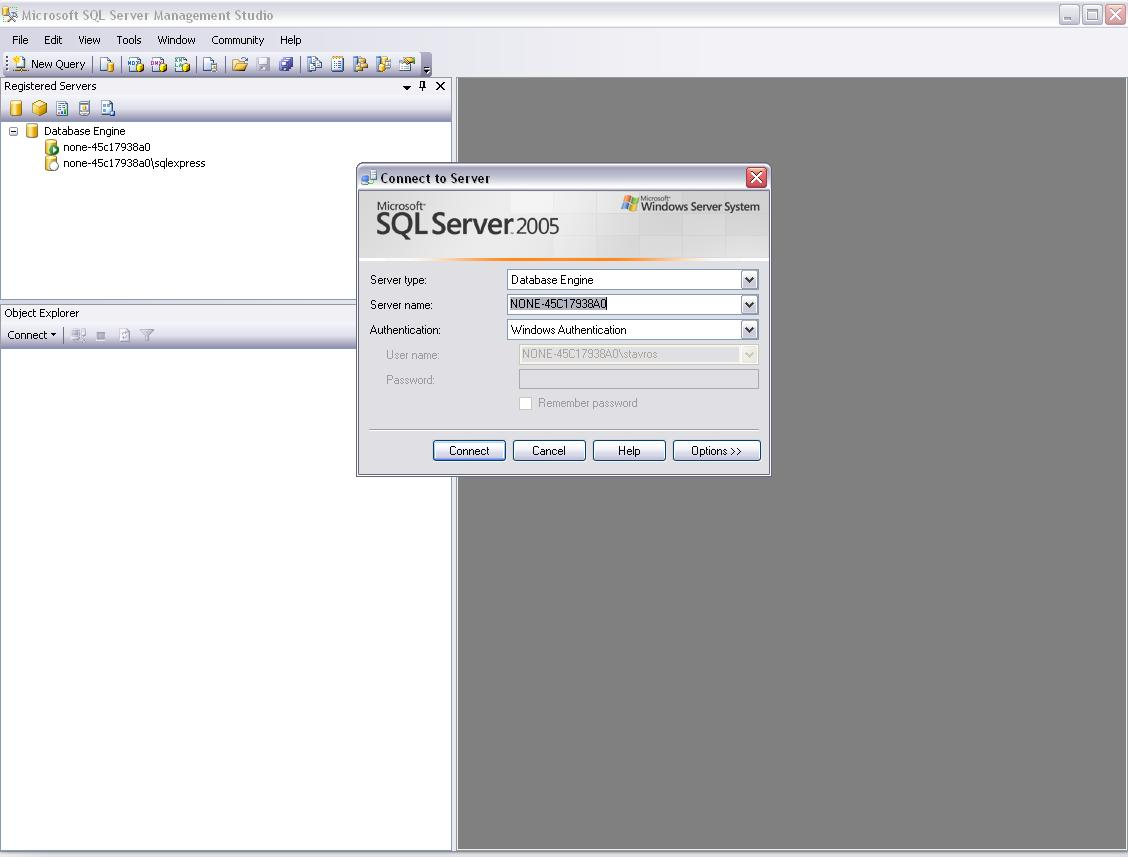The image size is (1128, 857).
Task: Open the Window menu
Action: (x=176, y=40)
